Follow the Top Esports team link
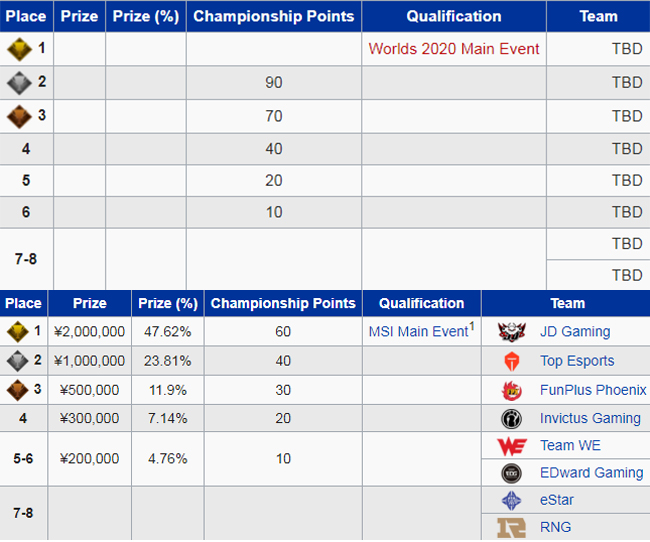This screenshot has width=650, height=542. 577,361
